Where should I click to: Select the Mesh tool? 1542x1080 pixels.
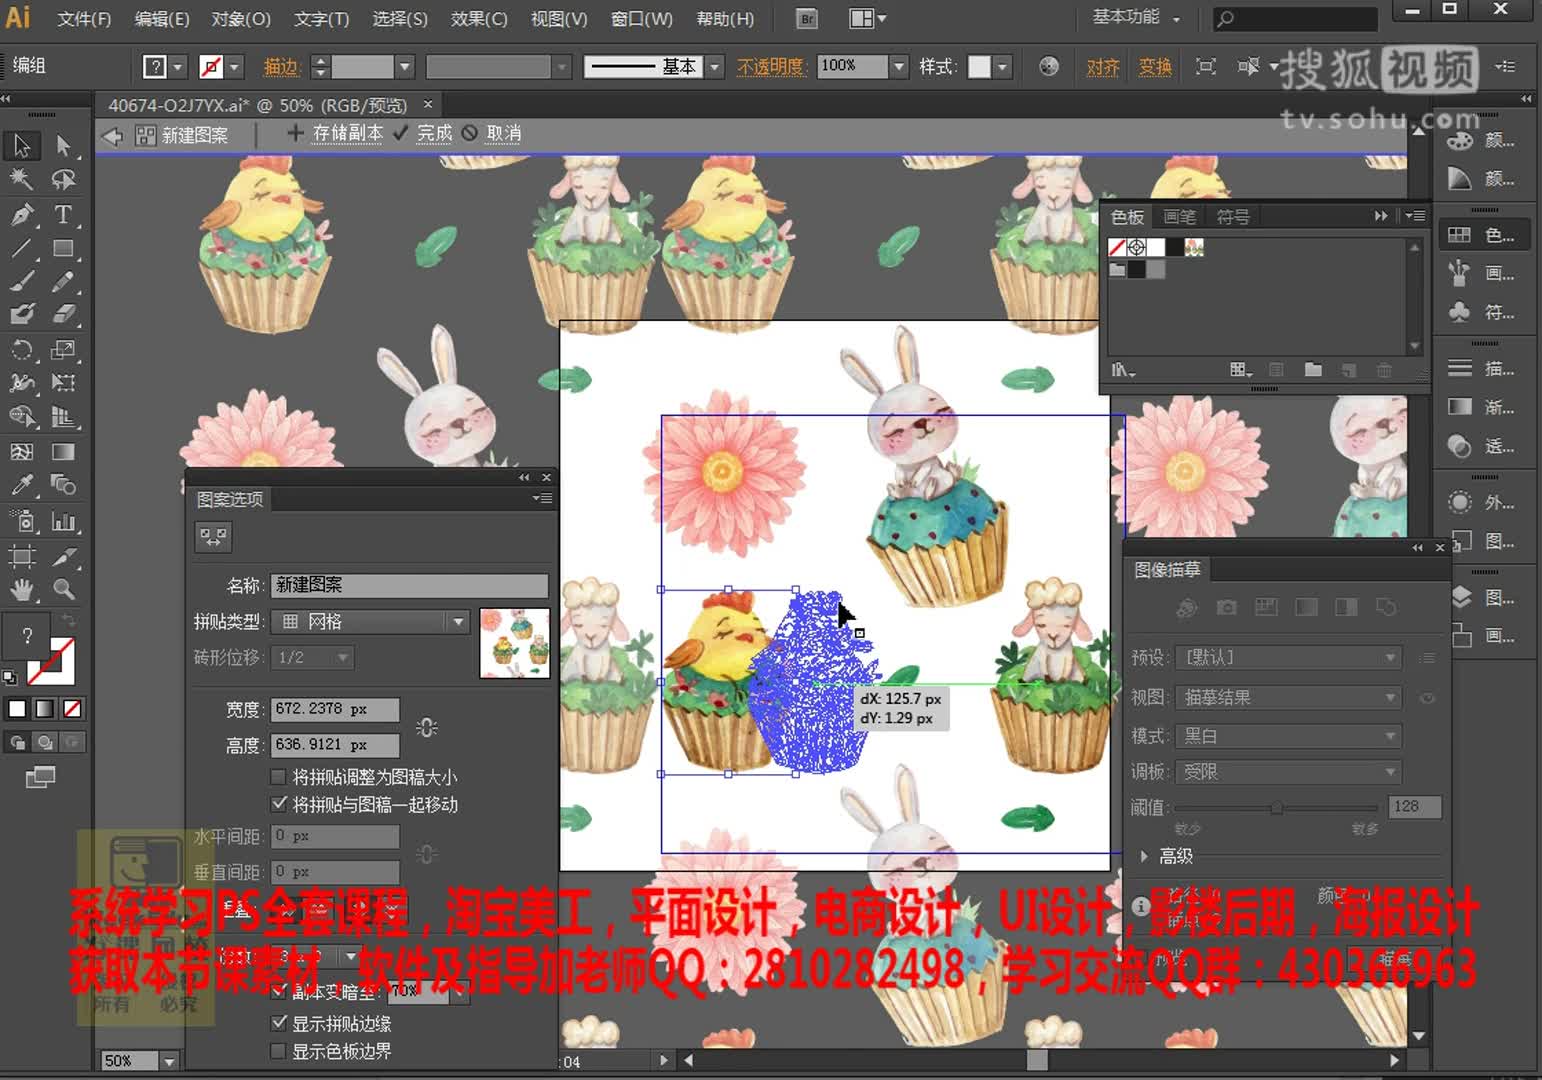pos(21,452)
